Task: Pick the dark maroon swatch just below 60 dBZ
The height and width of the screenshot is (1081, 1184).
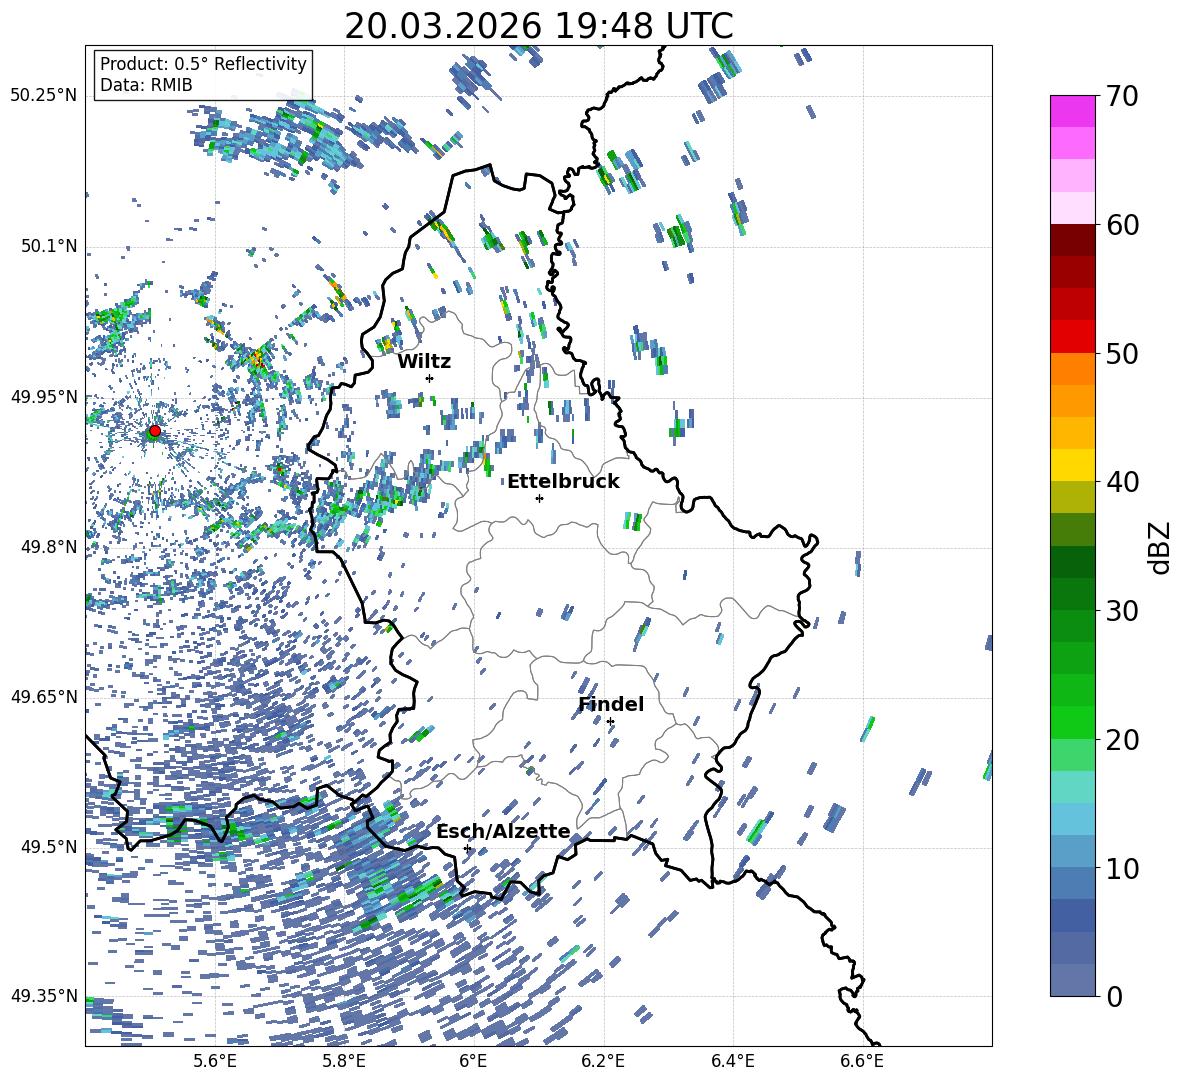Action: [x=1073, y=240]
